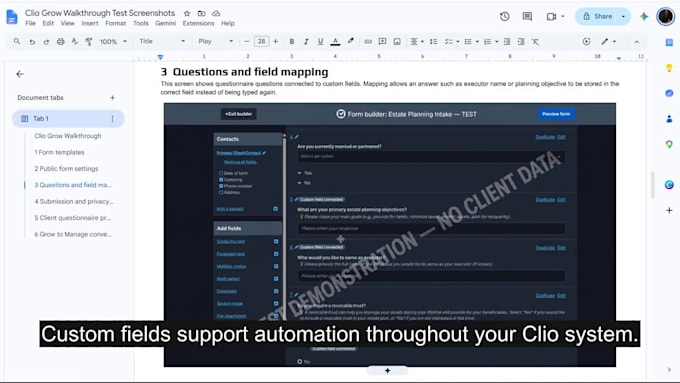Activate paint format tool

(x=89, y=42)
